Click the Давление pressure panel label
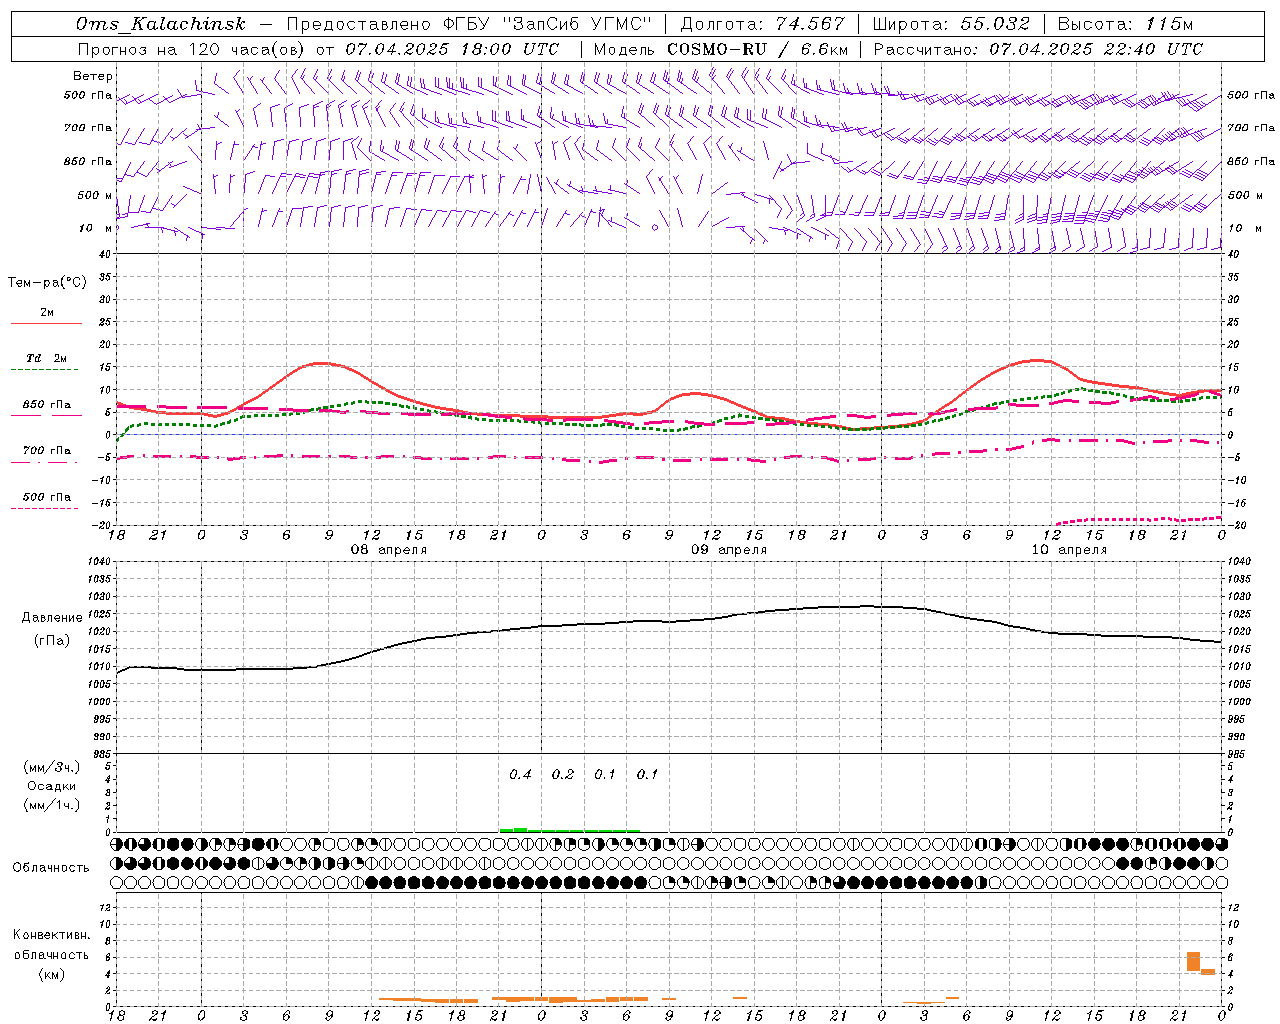 pos(52,618)
